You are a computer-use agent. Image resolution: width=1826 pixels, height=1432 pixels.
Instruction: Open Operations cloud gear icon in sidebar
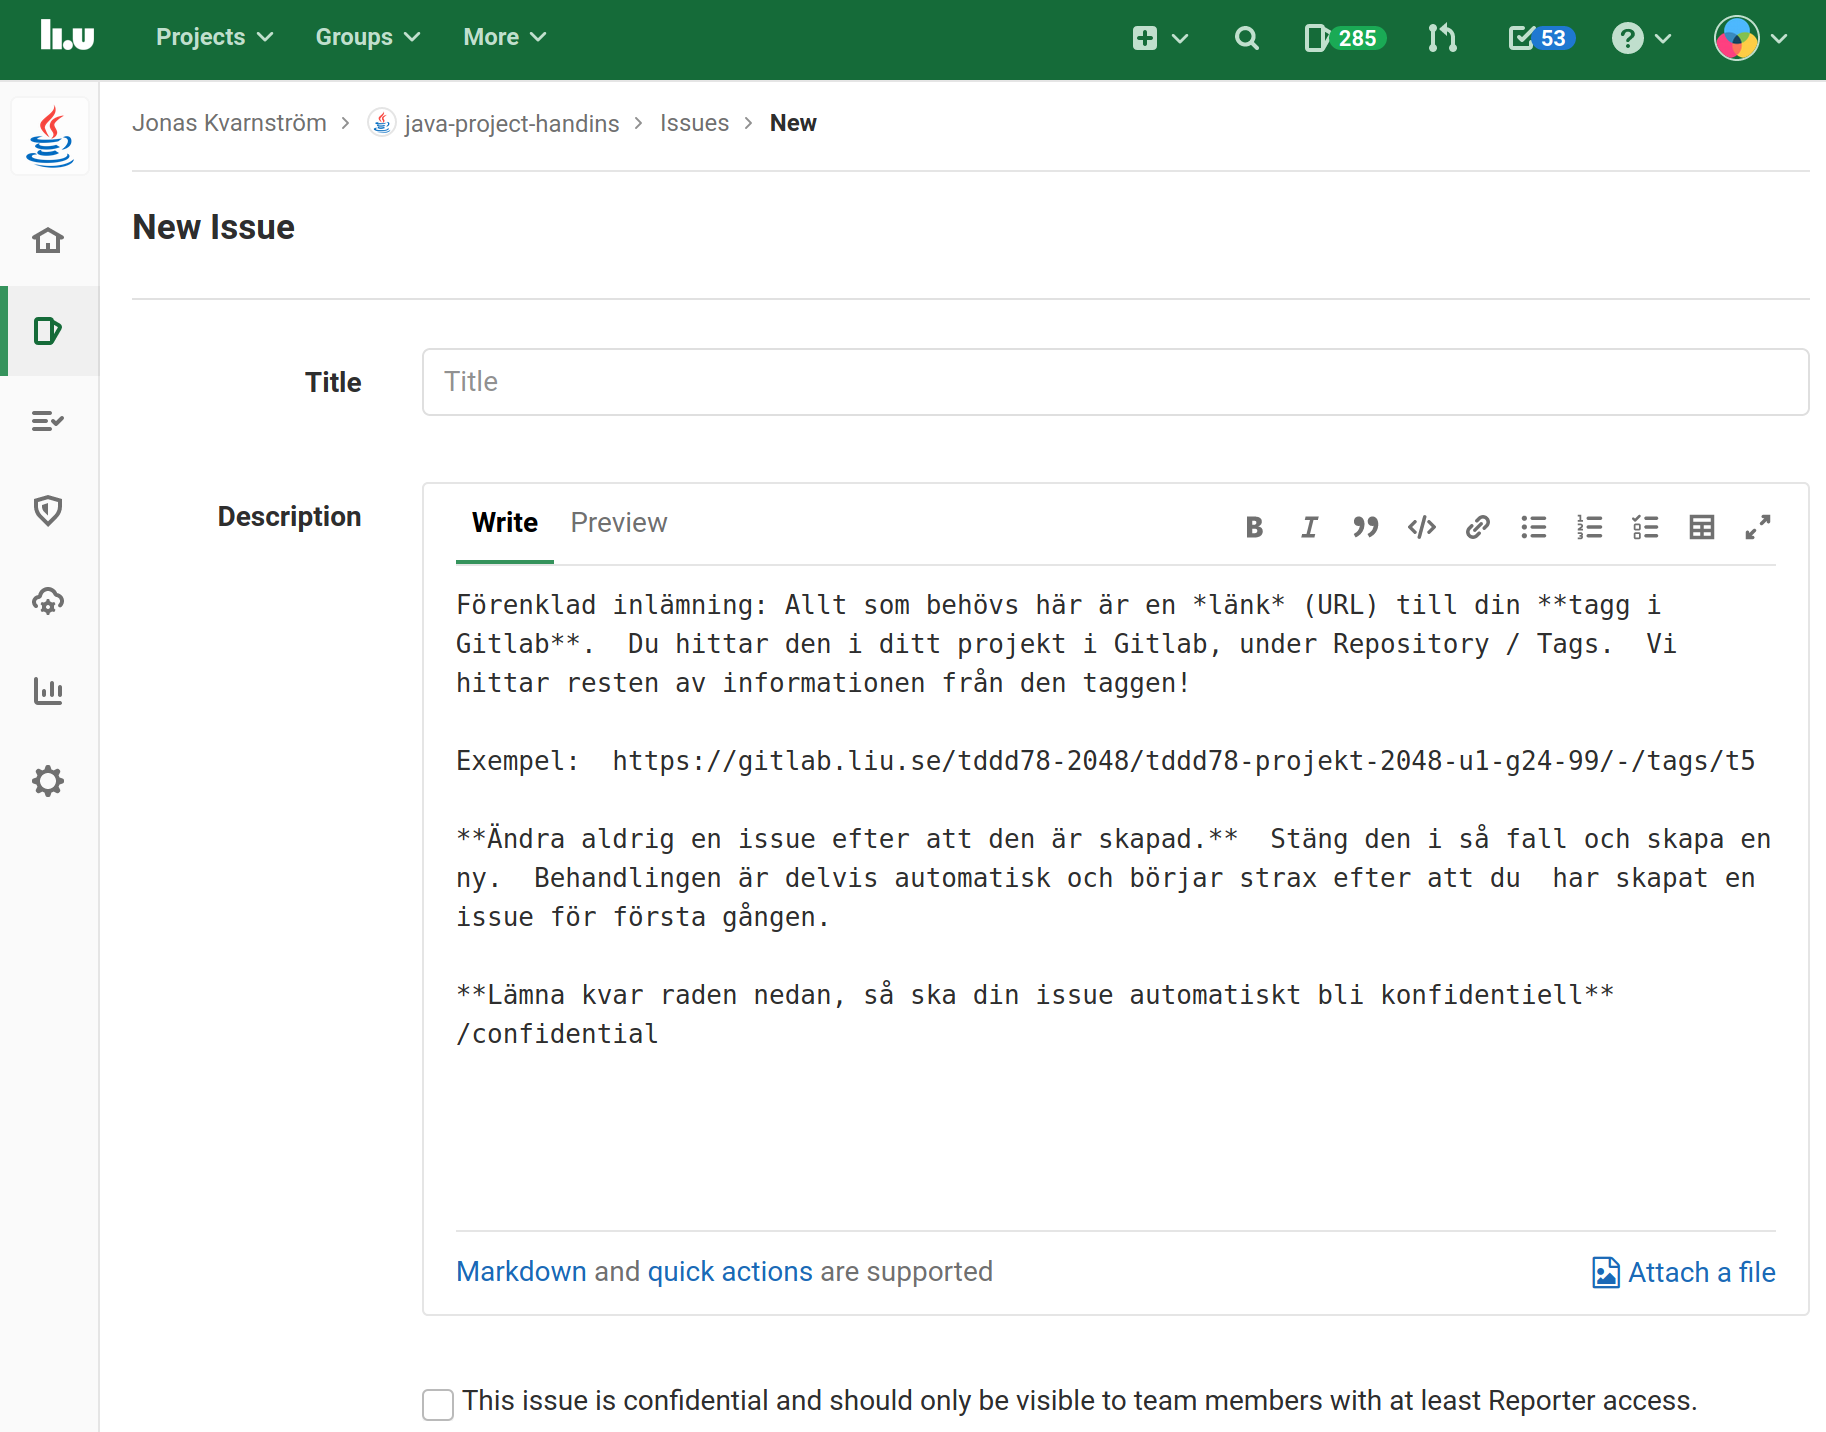[48, 601]
